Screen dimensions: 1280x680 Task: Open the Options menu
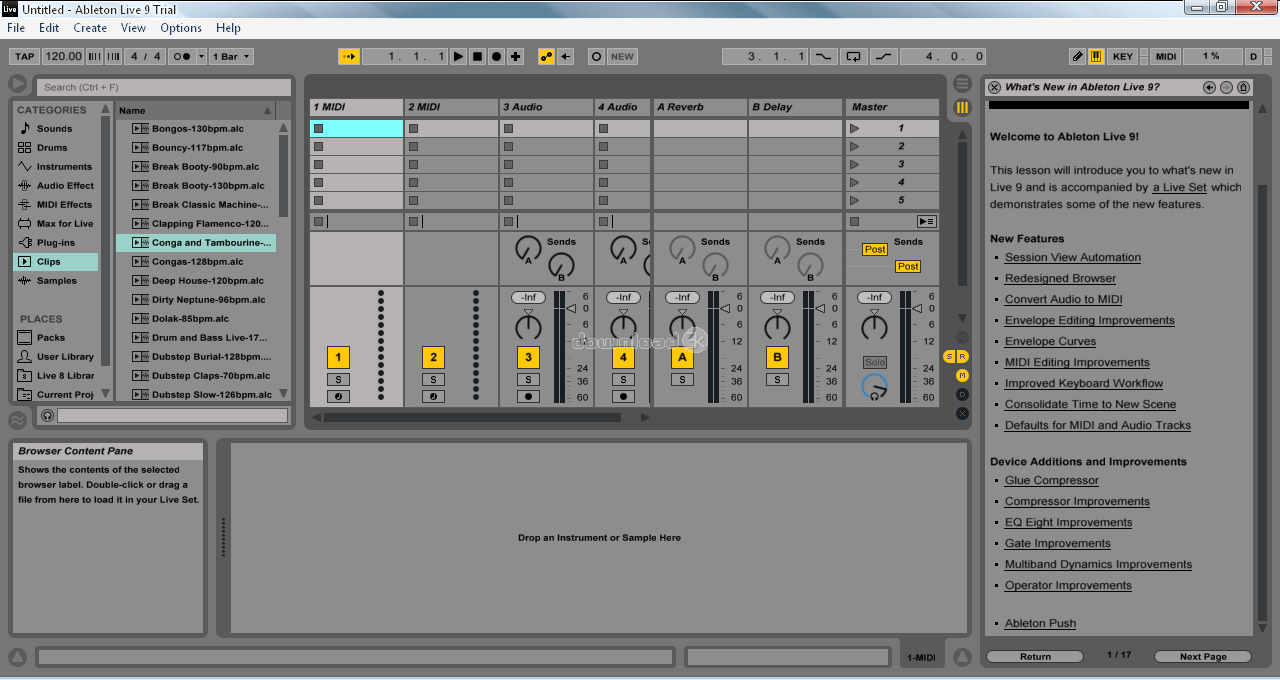point(181,28)
